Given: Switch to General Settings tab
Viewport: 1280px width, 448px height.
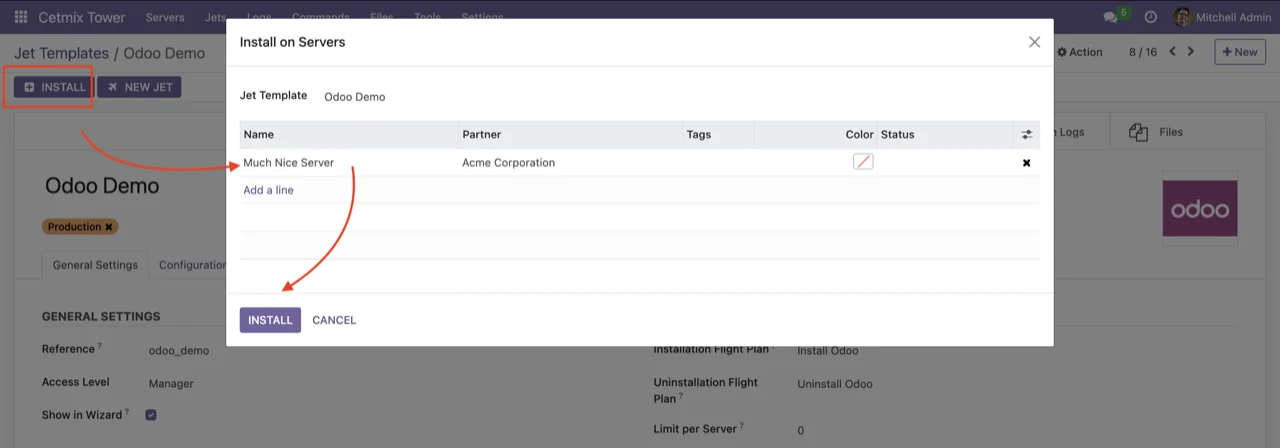Looking at the screenshot, I should [95, 265].
